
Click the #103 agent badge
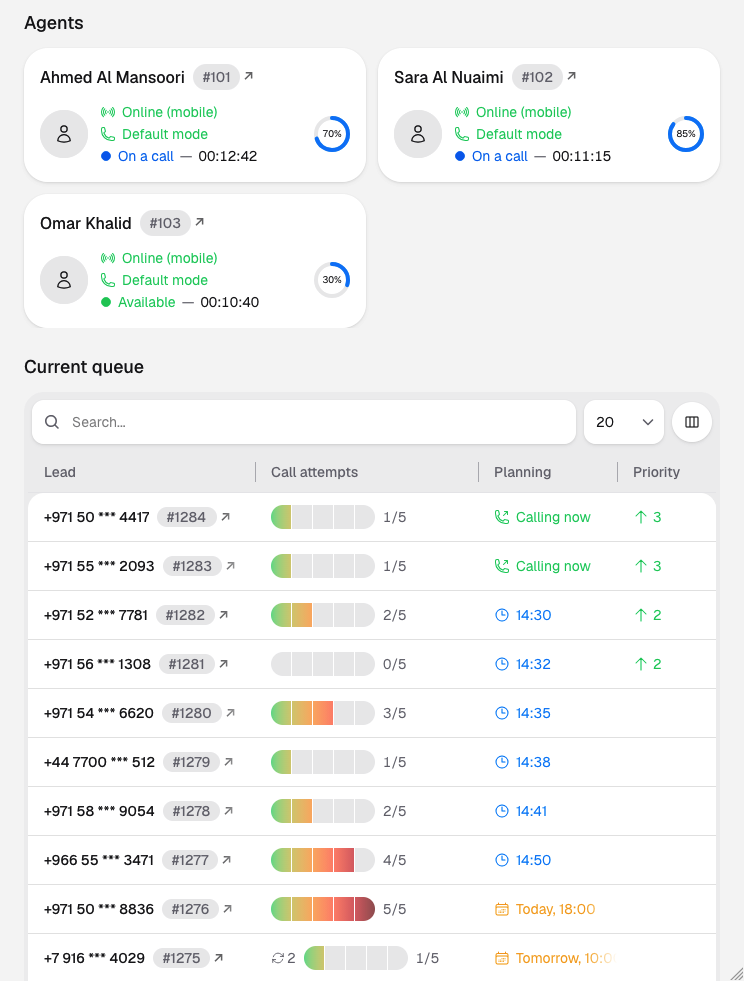point(165,223)
